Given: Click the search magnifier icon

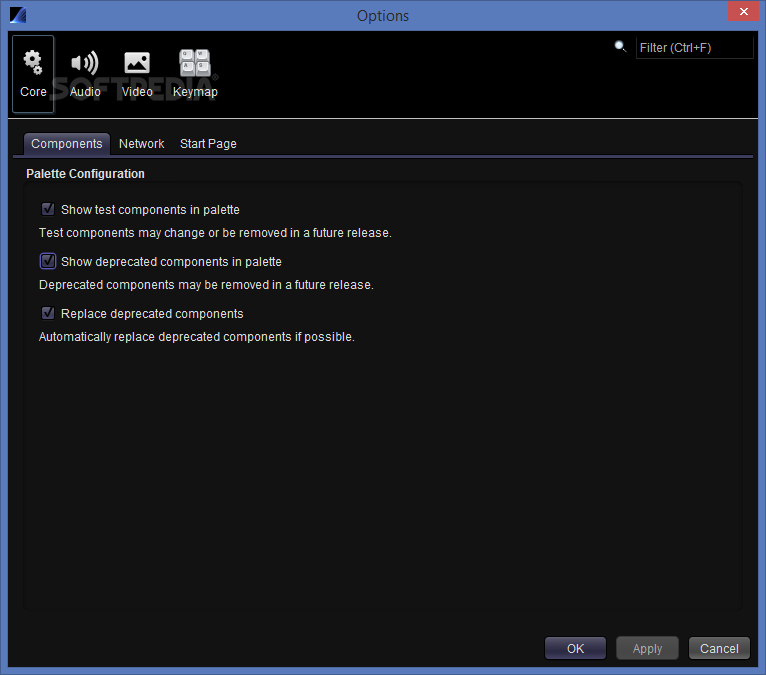Looking at the screenshot, I should click(620, 47).
